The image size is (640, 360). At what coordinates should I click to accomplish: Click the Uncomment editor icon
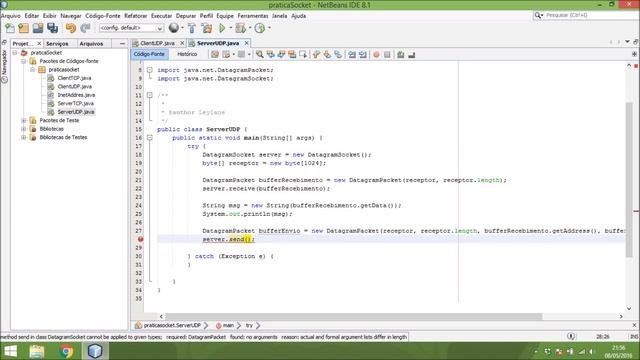click(x=411, y=54)
